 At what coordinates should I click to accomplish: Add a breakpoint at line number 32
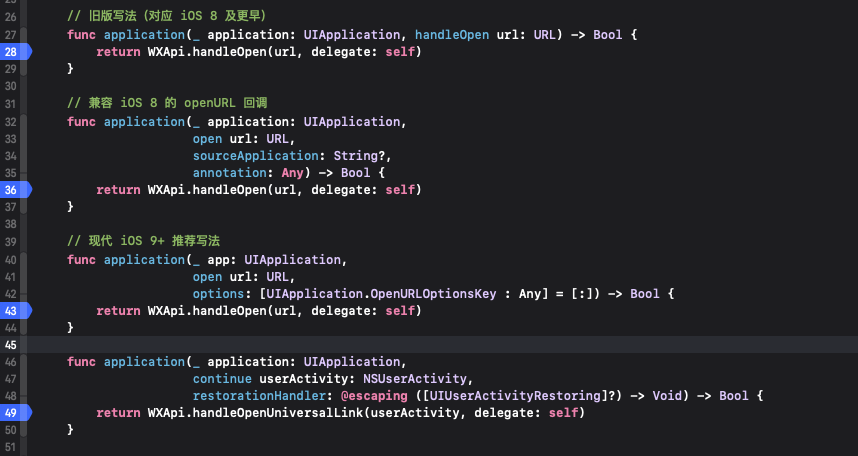[10, 122]
